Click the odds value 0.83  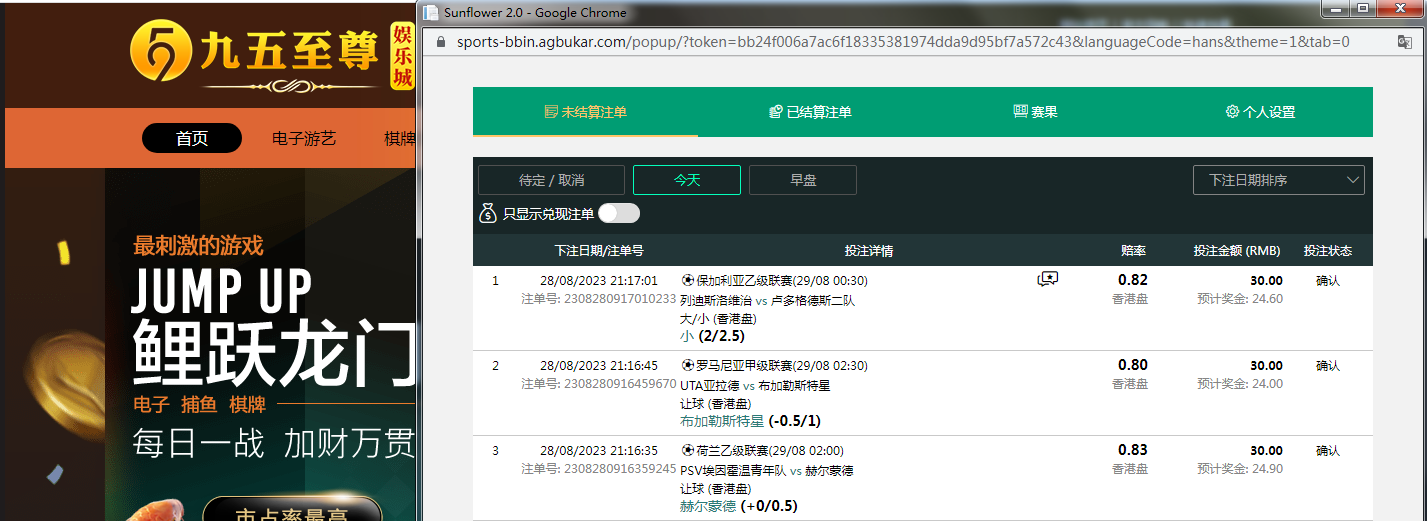pyautogui.click(x=1133, y=450)
